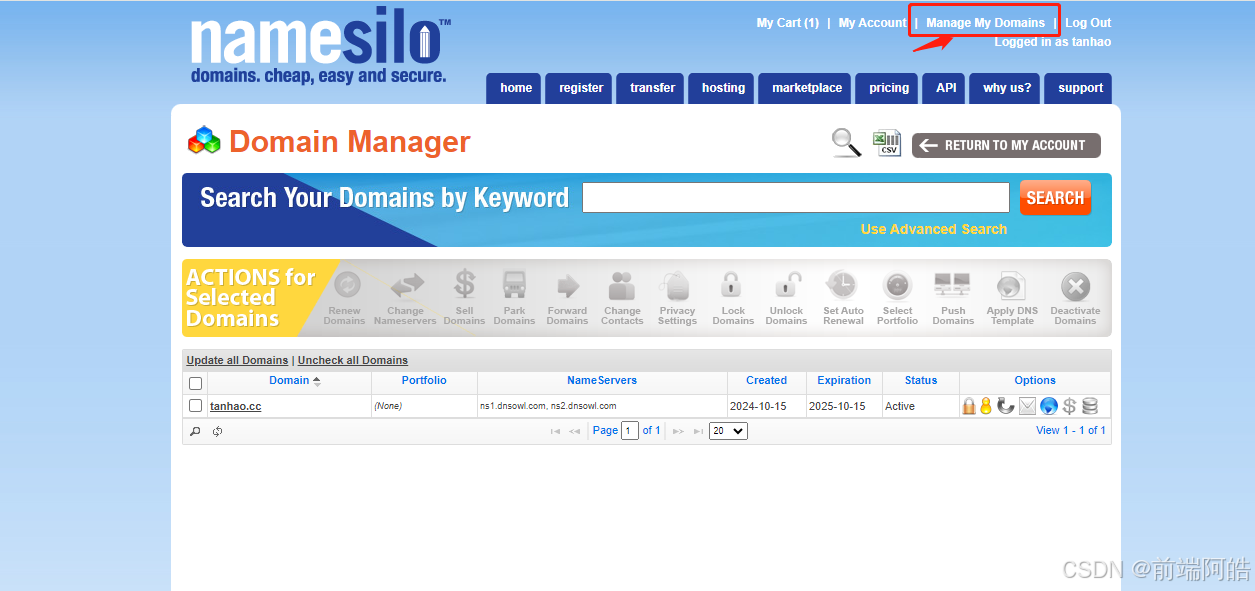Sort by the Expiration column header

(844, 380)
